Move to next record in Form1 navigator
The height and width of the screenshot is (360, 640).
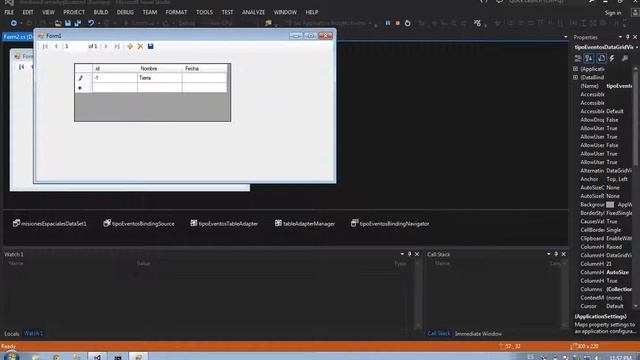tap(106, 46)
